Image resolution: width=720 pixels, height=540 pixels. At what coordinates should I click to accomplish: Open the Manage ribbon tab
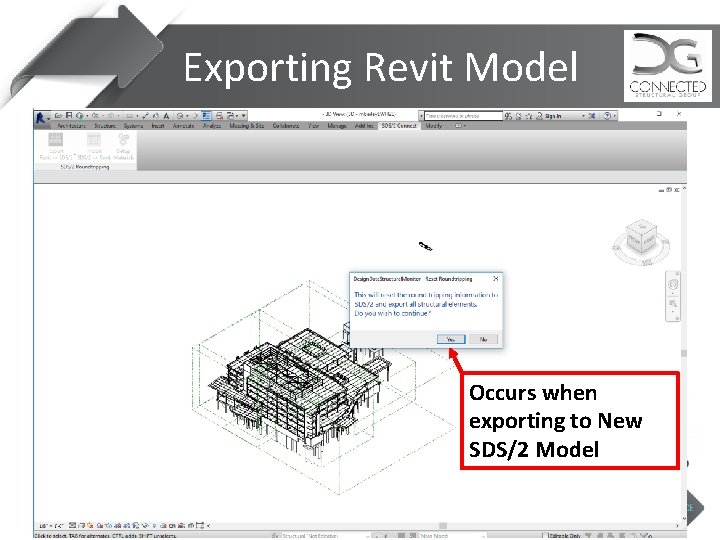point(337,126)
